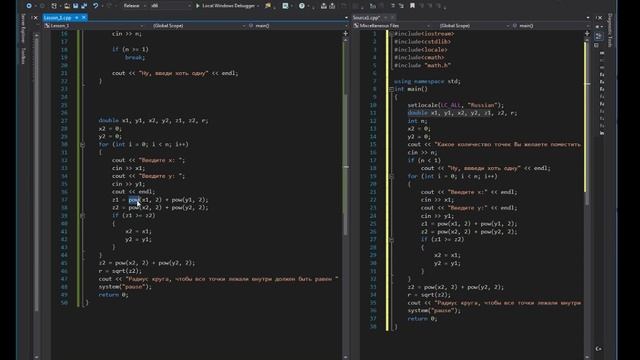Screen dimensions: 640x360
Task: Switch to the Lesson_1.cpp tab
Action: point(58,18)
